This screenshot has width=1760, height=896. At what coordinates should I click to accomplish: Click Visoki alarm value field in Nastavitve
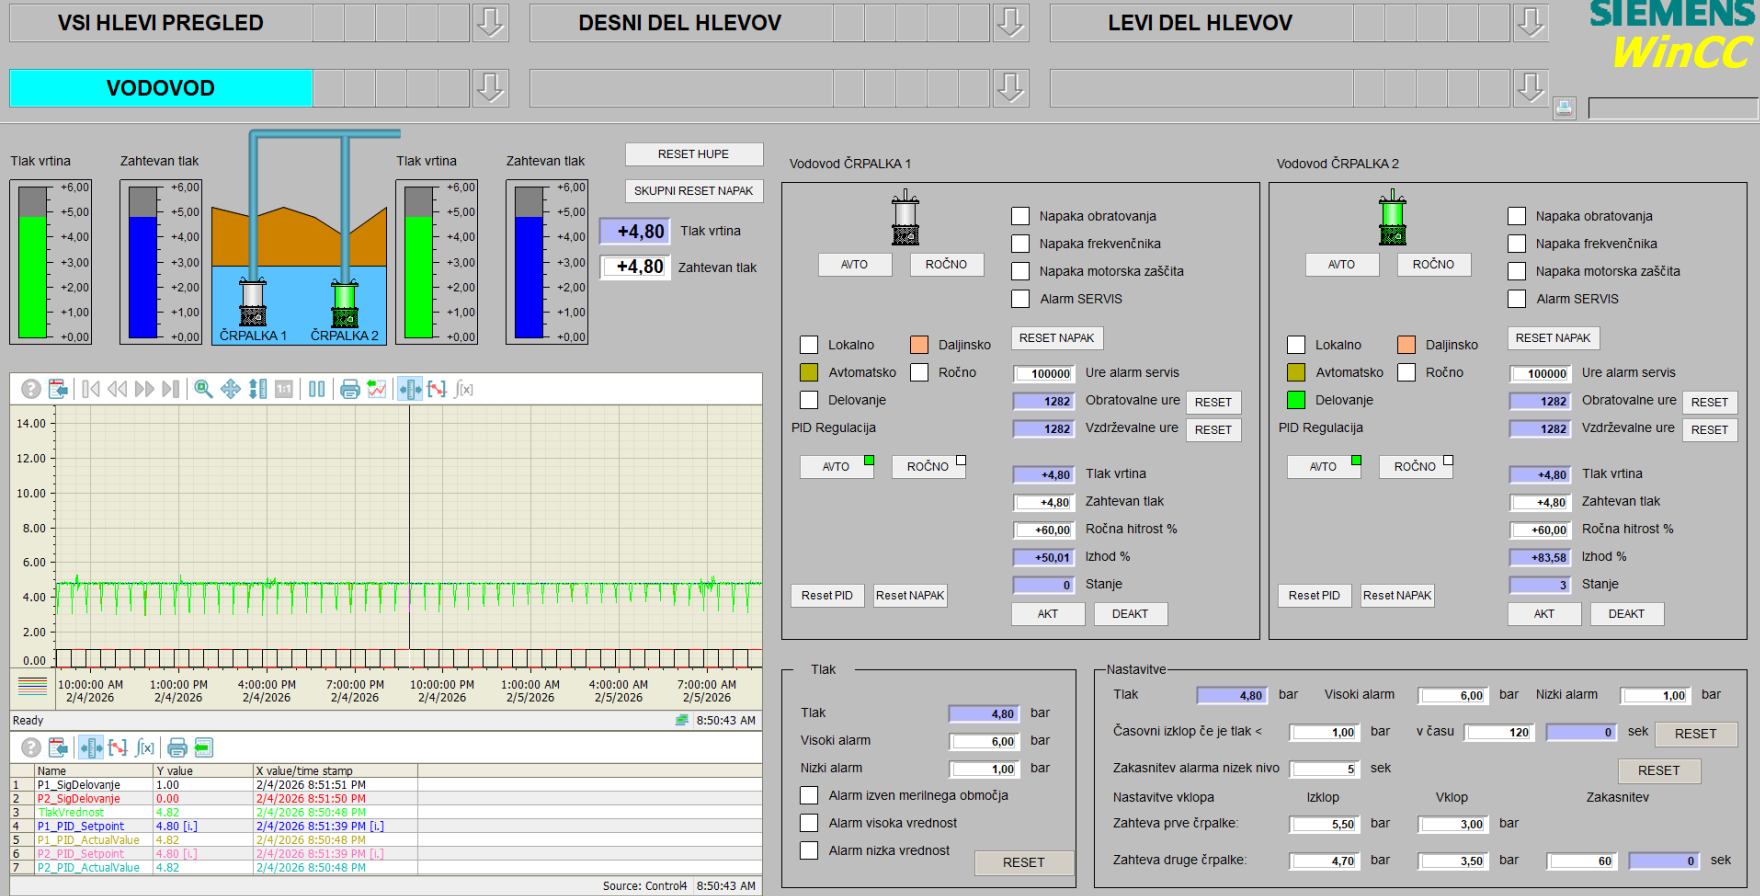pyautogui.click(x=1453, y=696)
